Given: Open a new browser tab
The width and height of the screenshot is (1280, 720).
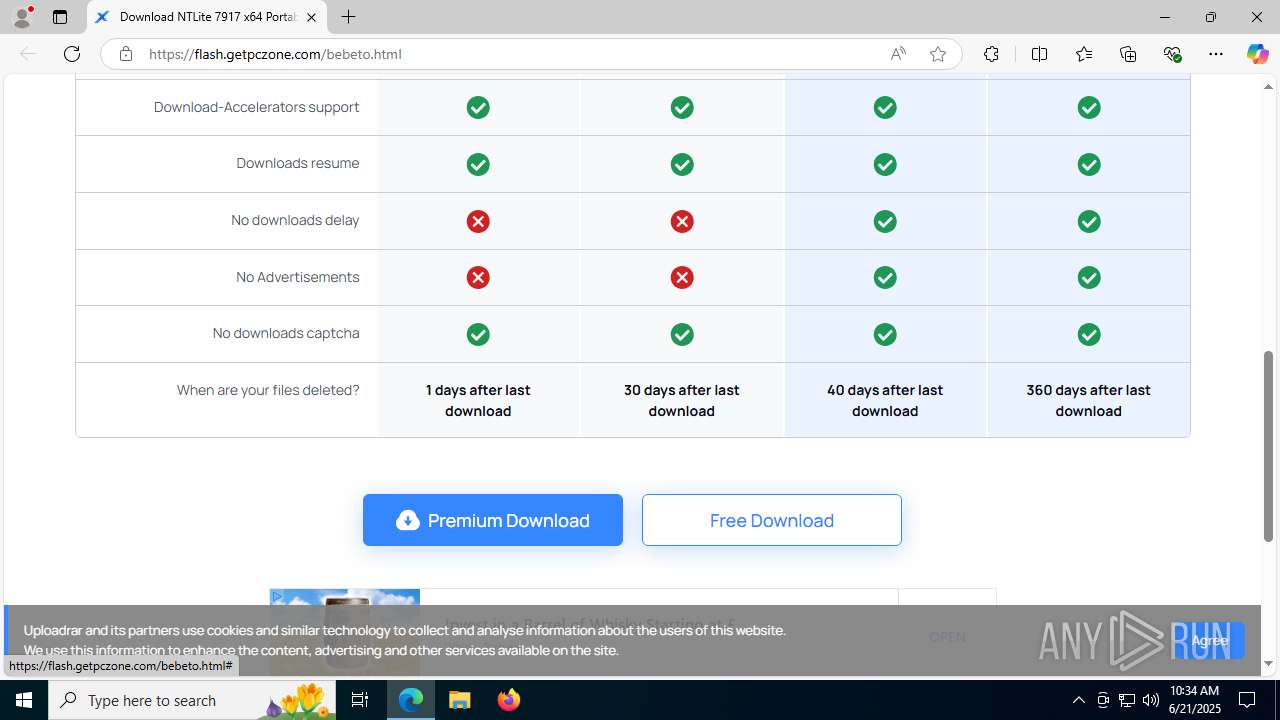Looking at the screenshot, I should pos(348,17).
